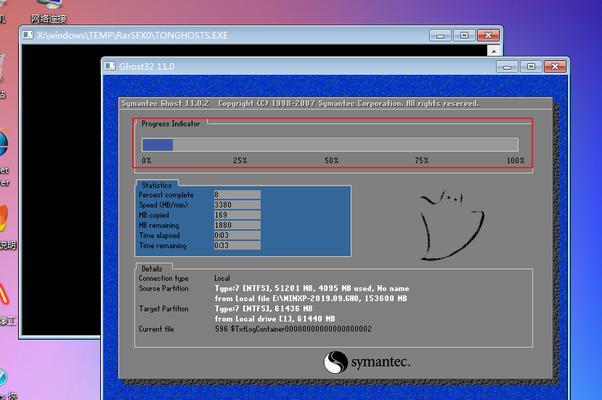Click the Speed value 3380
602x400 pixels.
click(x=237, y=205)
